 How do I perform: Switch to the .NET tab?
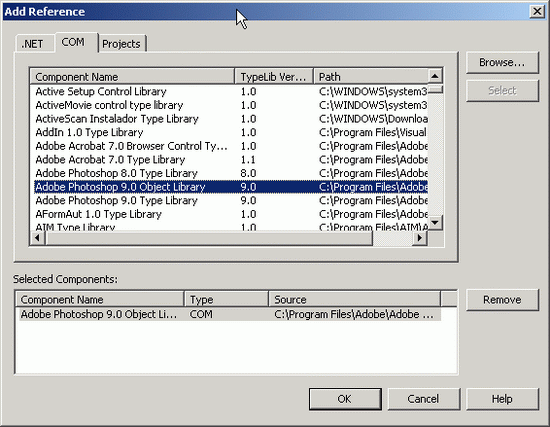coord(32,44)
